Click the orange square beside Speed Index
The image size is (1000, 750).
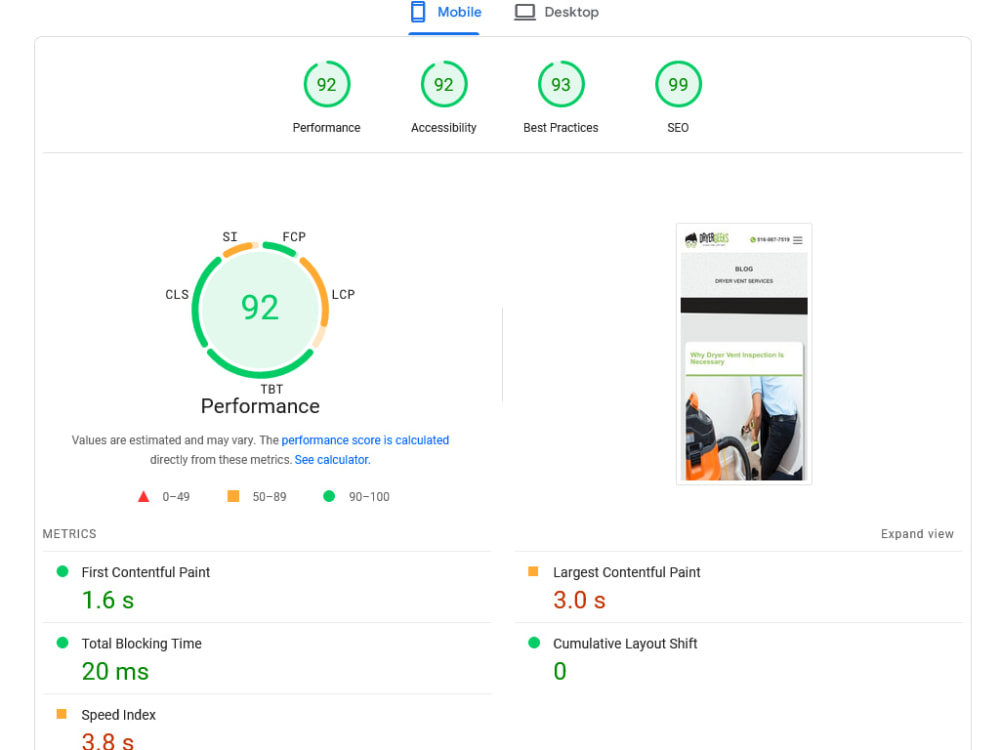[x=61, y=714]
